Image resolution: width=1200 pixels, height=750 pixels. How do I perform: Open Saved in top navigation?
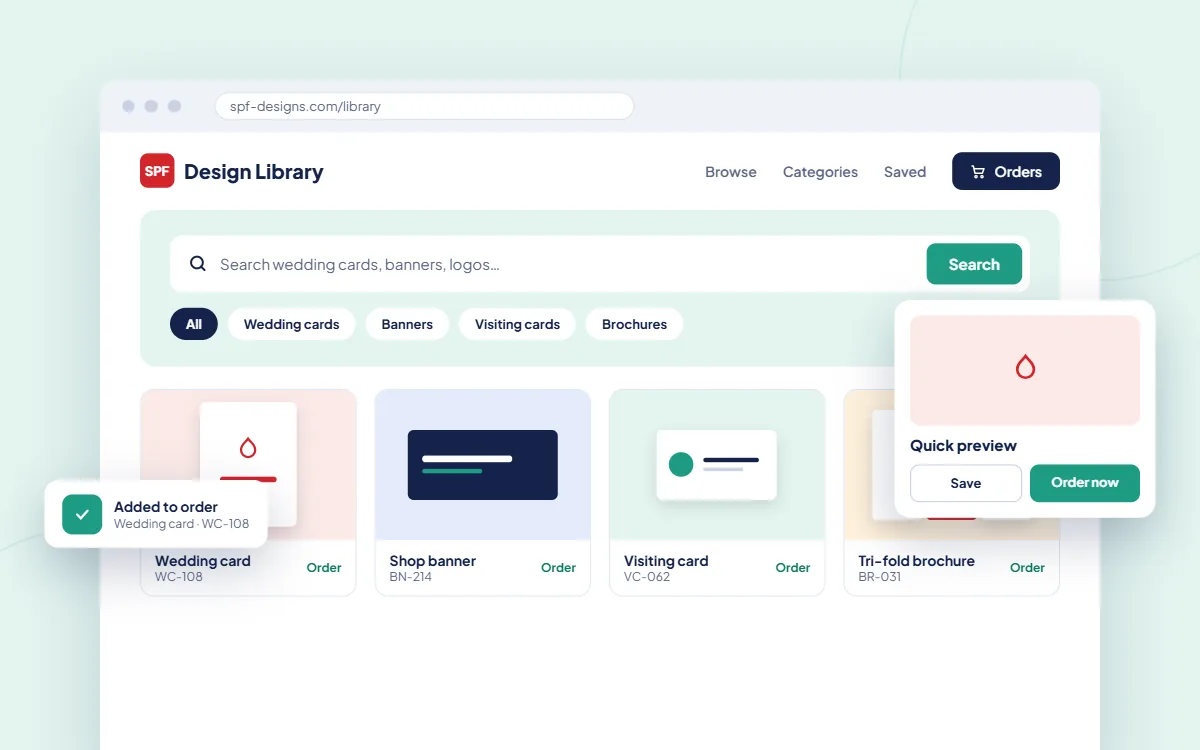905,172
